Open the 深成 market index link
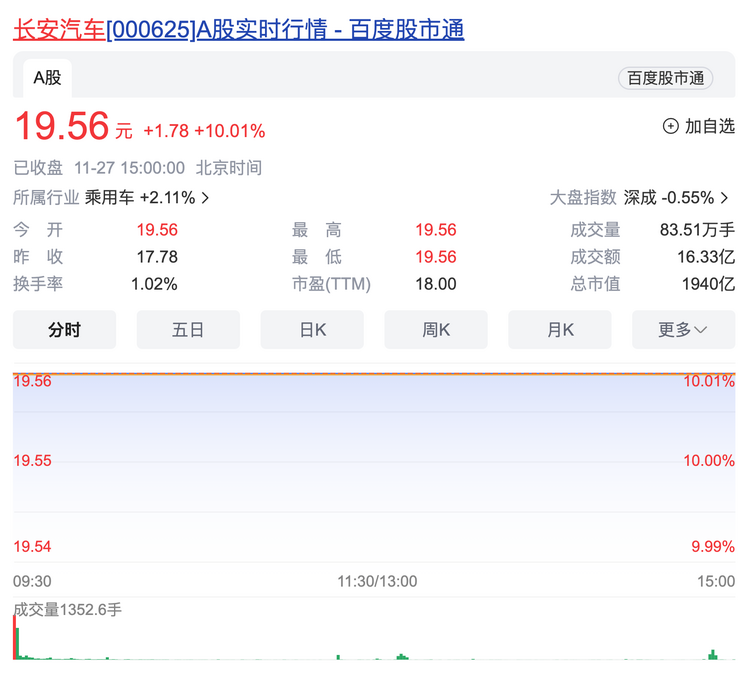This screenshot has width=744, height=673. 641,198
